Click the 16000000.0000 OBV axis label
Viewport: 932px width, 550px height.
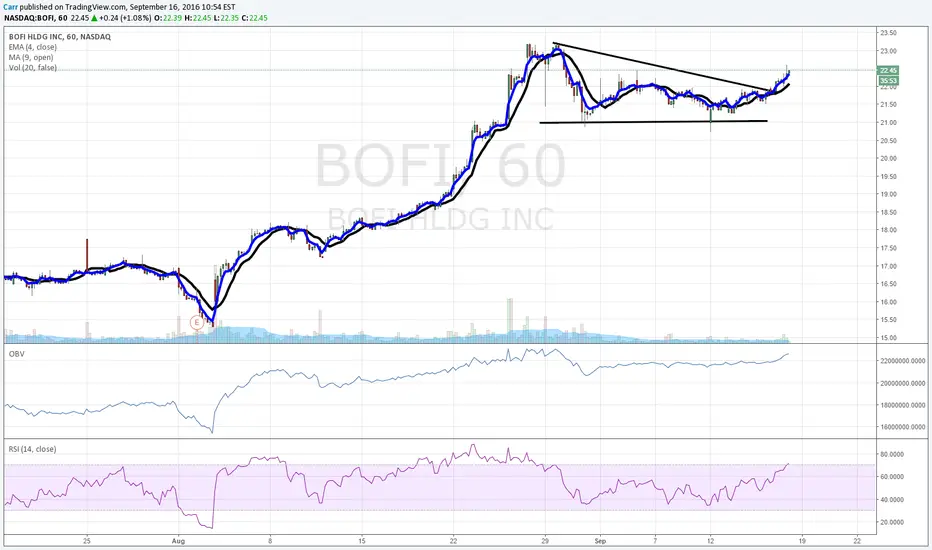tap(902, 427)
